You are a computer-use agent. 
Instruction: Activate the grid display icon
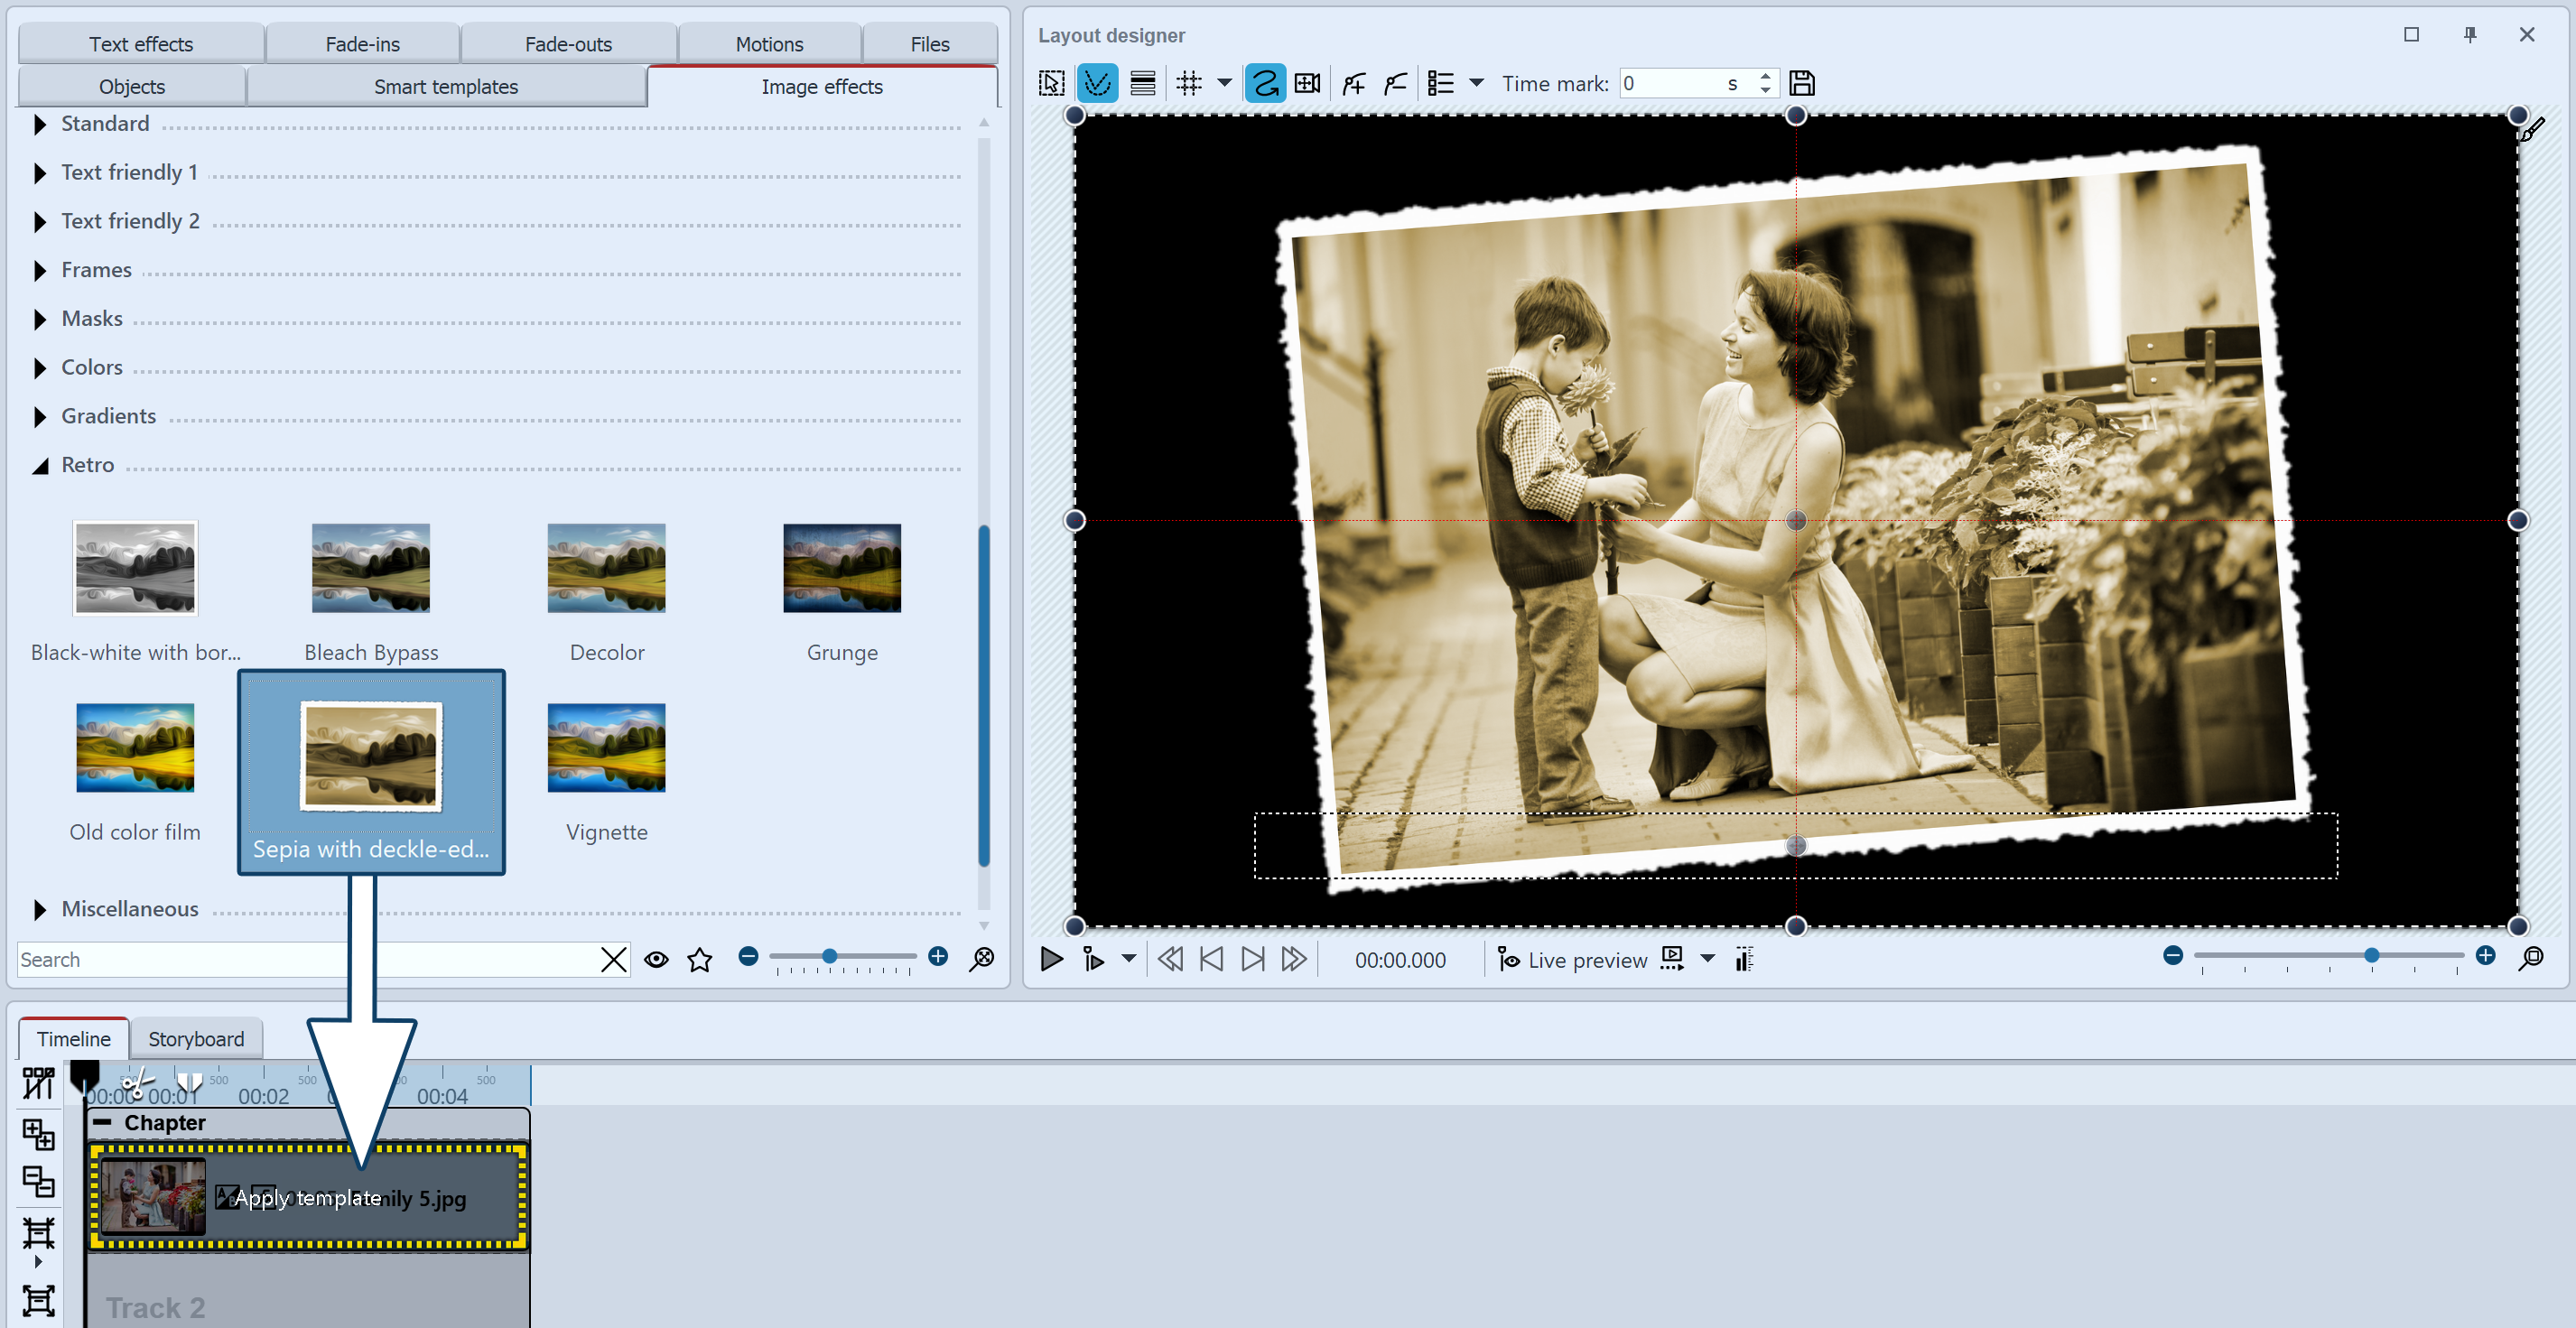(x=1190, y=83)
